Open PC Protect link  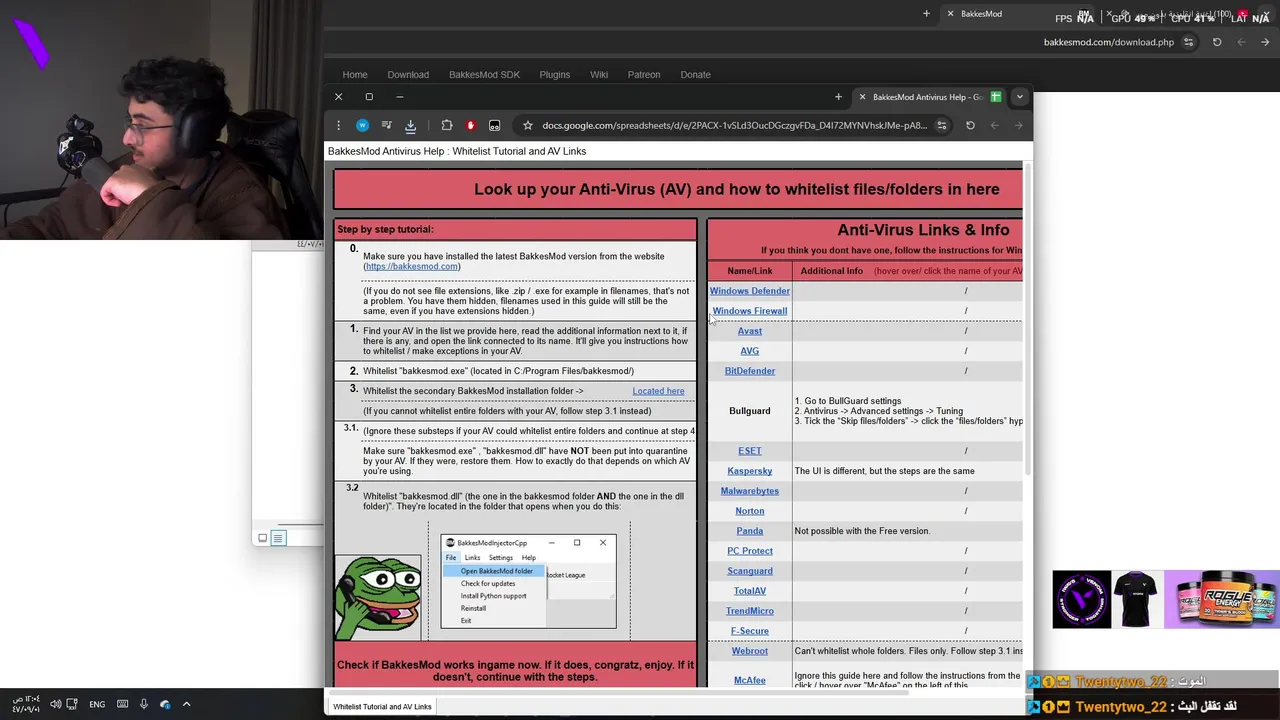(749, 551)
